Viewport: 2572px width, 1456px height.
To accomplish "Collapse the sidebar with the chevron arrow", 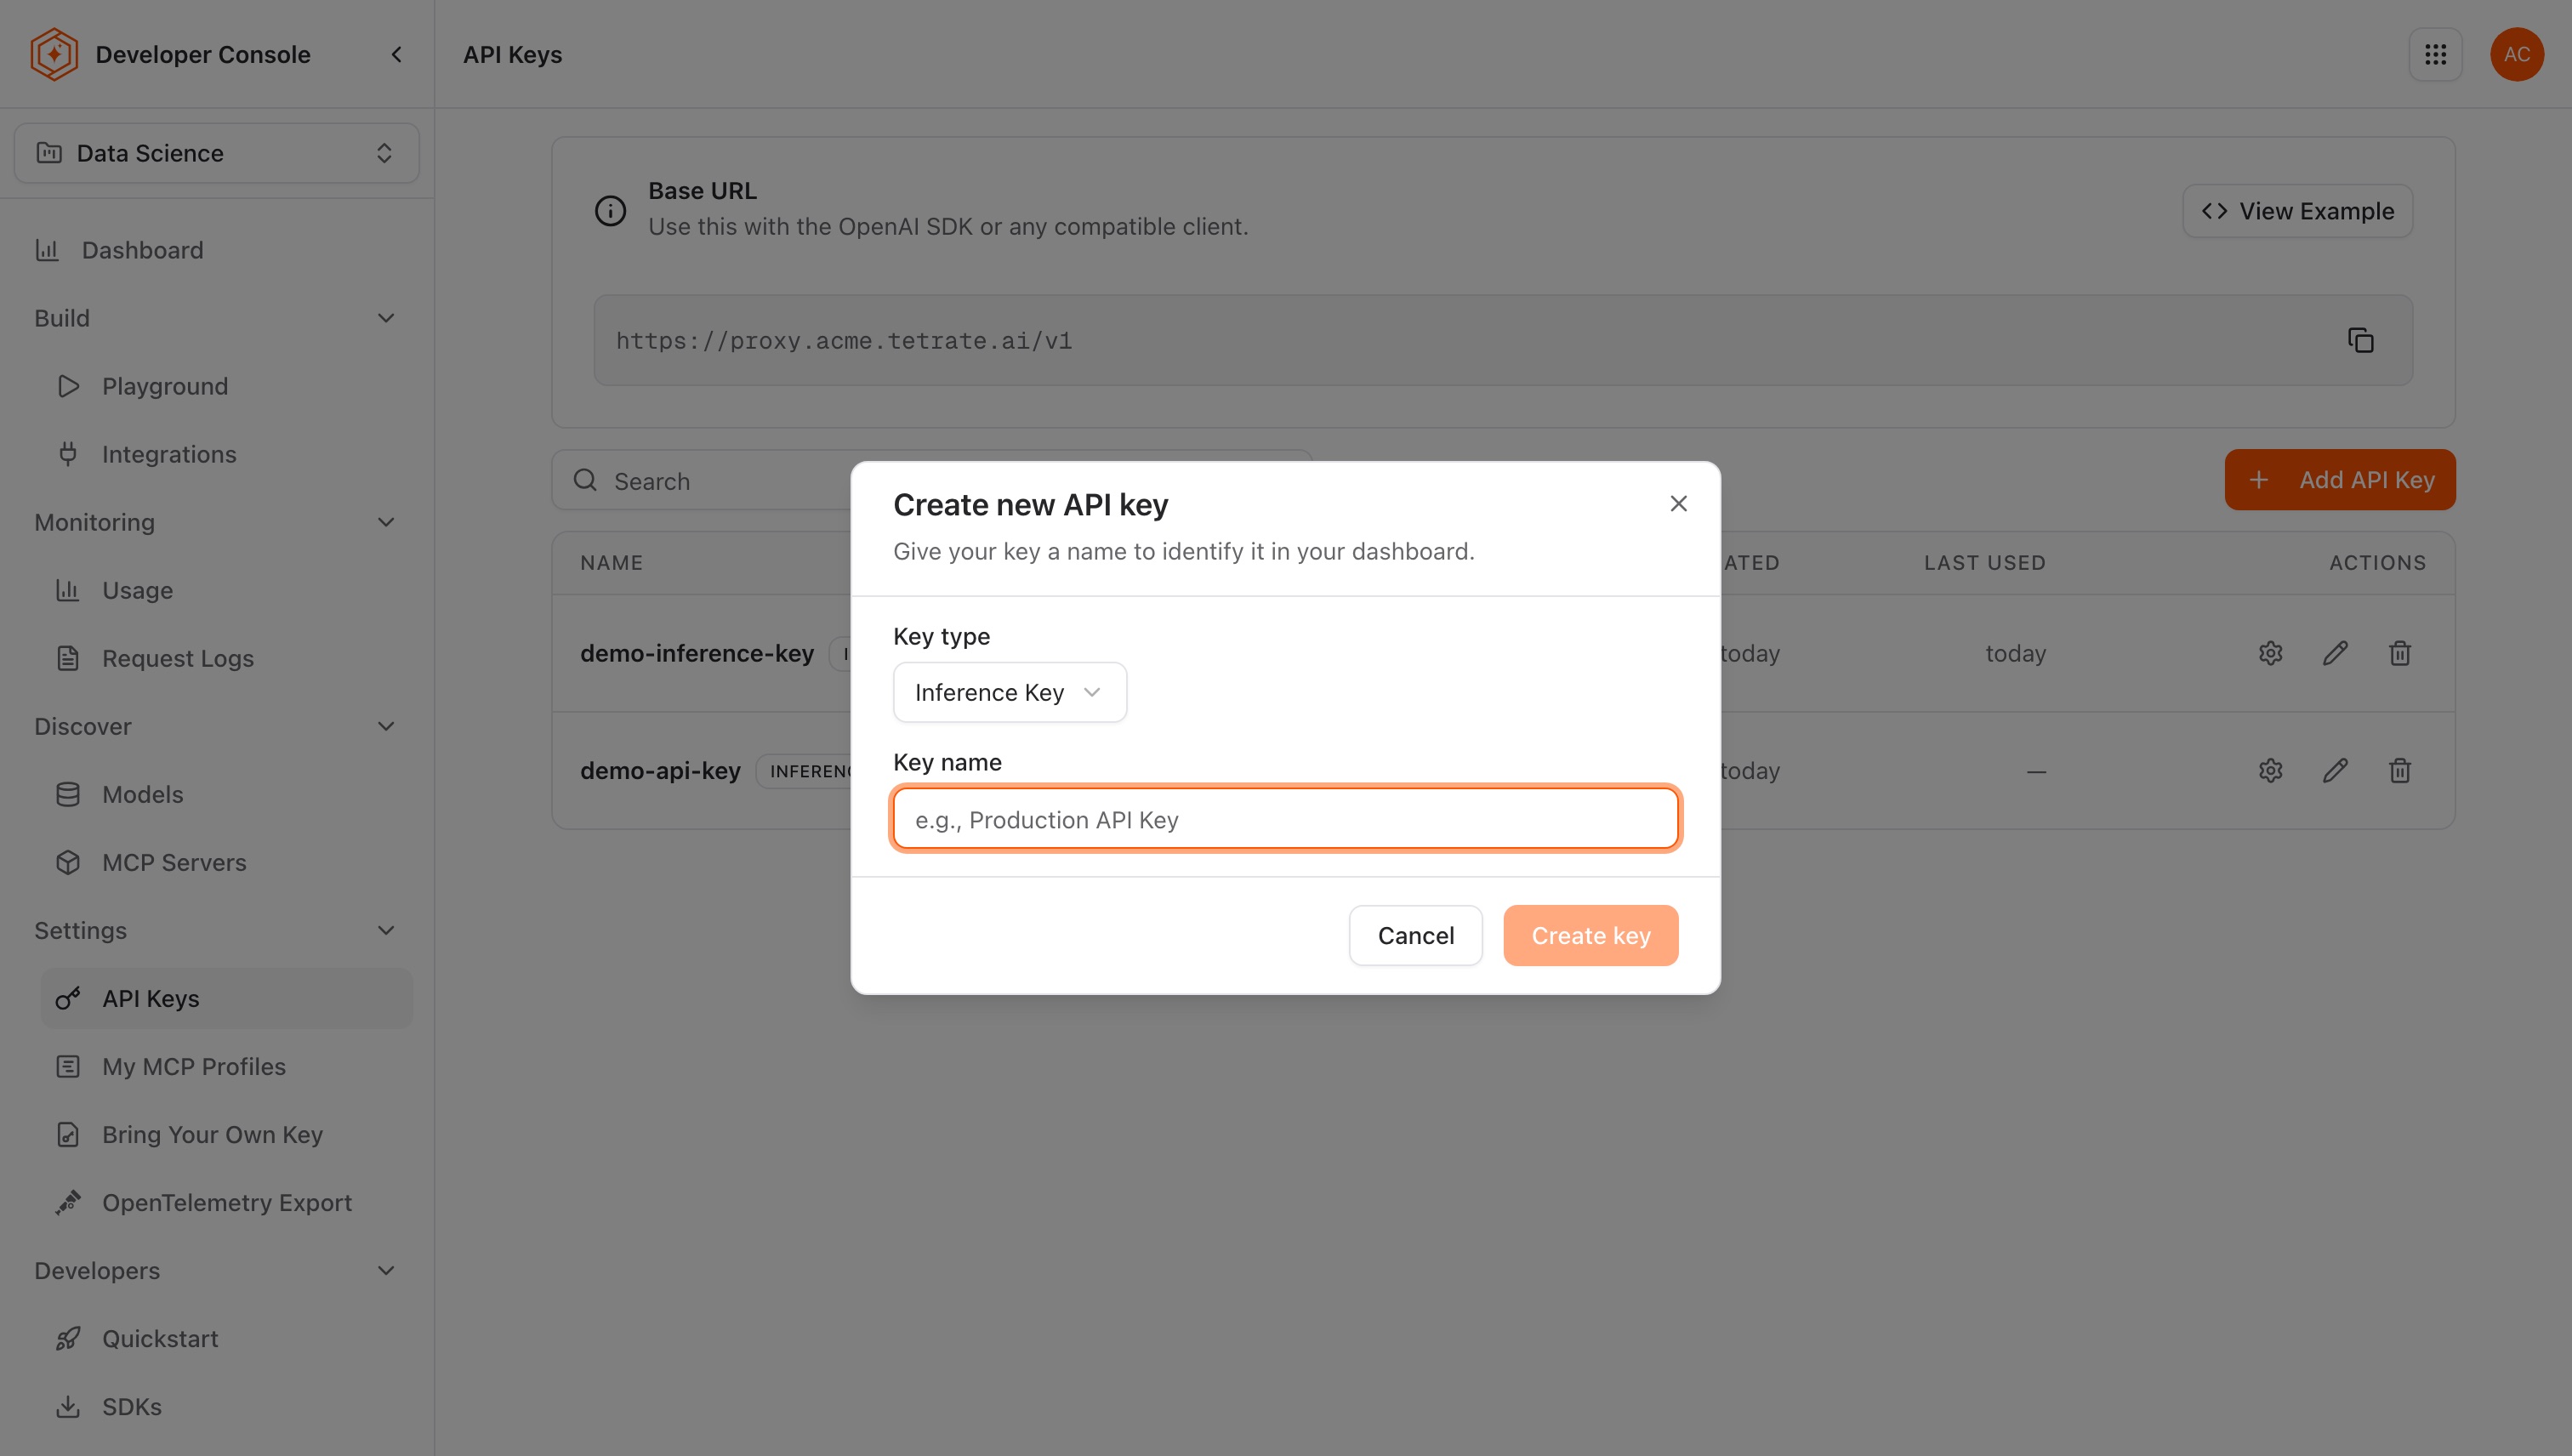I will (396, 54).
